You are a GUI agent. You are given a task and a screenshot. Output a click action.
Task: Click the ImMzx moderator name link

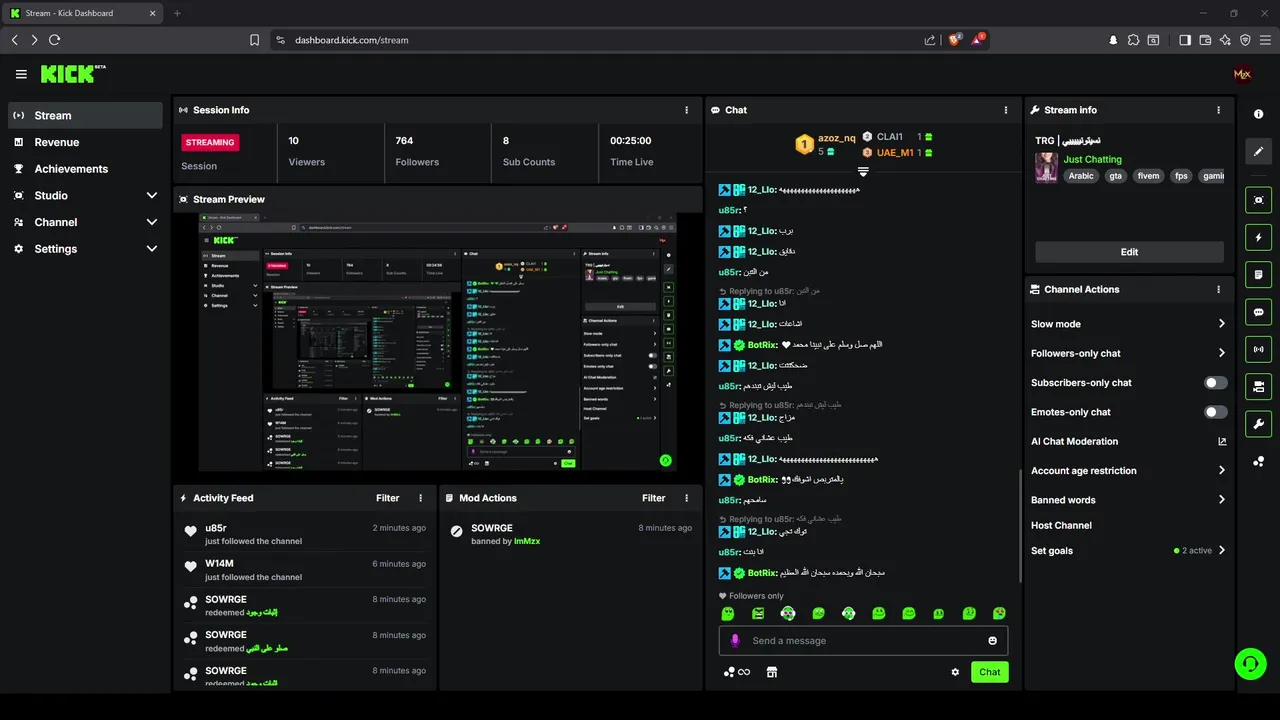527,541
